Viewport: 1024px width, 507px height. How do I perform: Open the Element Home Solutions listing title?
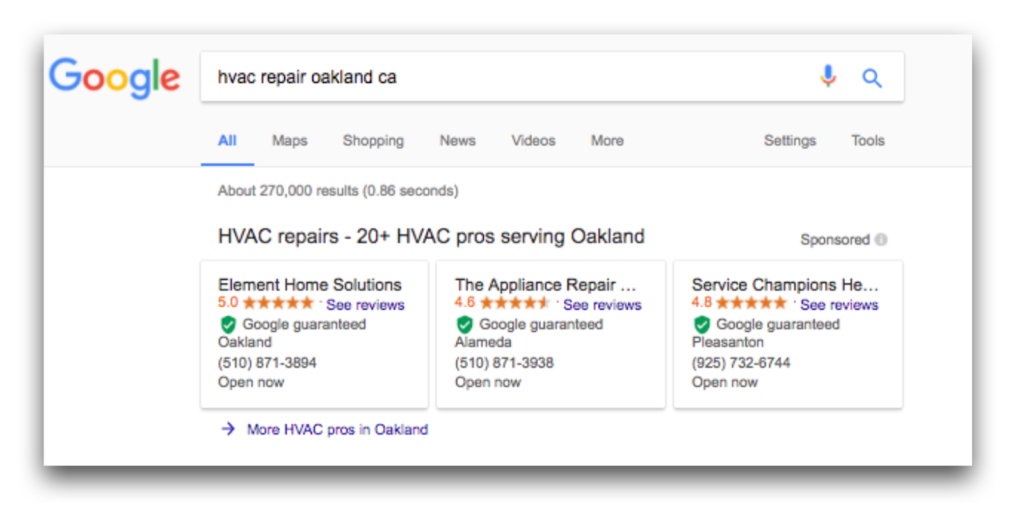click(310, 285)
